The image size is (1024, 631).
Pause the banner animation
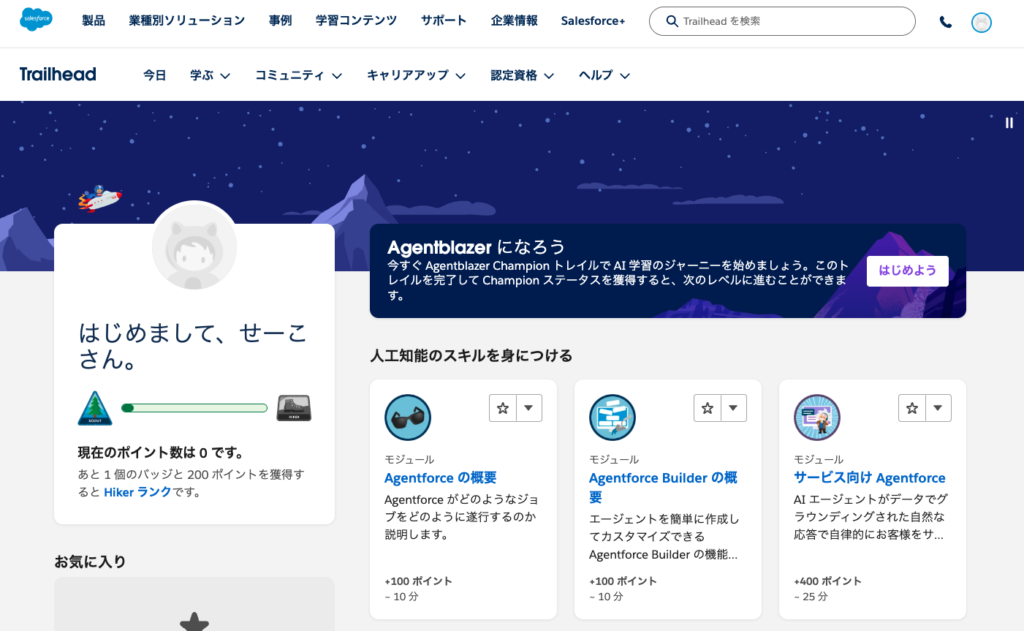coord(1009,122)
